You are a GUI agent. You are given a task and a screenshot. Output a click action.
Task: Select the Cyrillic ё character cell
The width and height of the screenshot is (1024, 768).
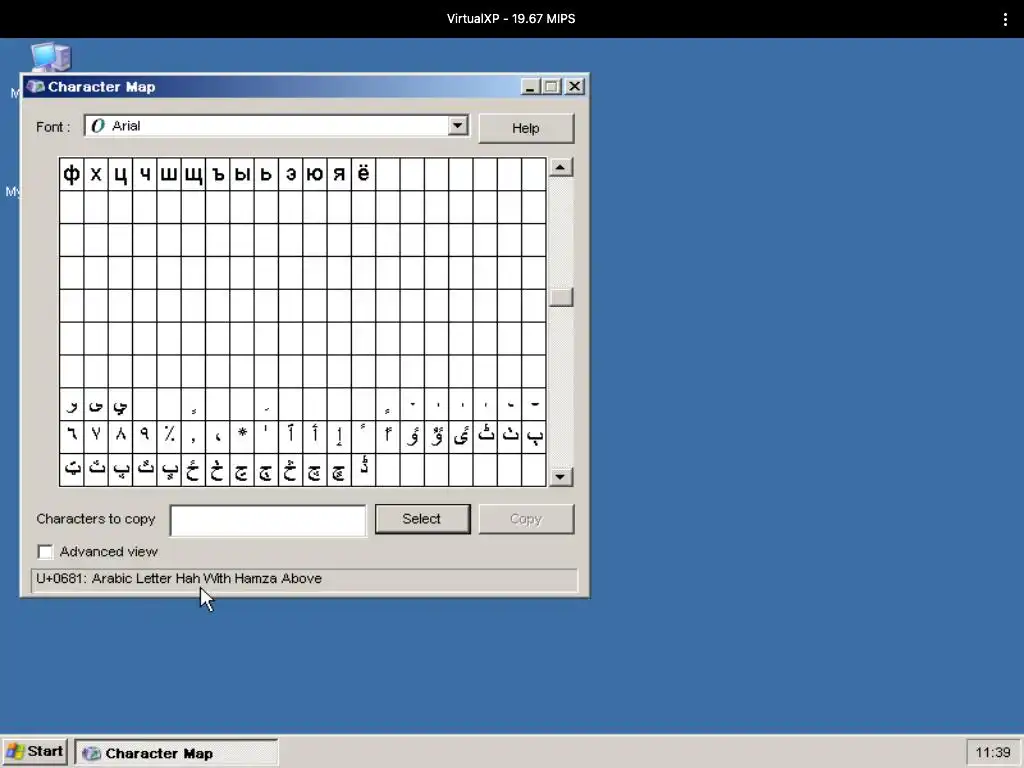pyautogui.click(x=363, y=174)
